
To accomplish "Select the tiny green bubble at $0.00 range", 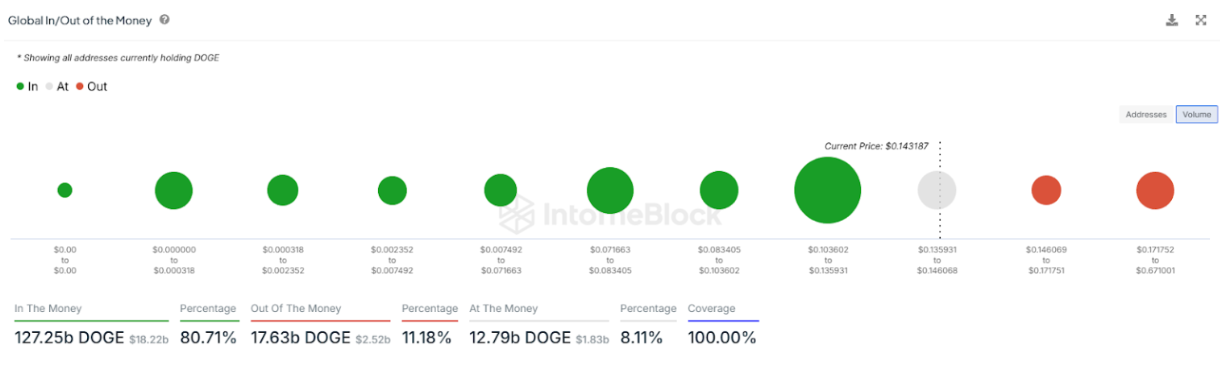I will [65, 190].
